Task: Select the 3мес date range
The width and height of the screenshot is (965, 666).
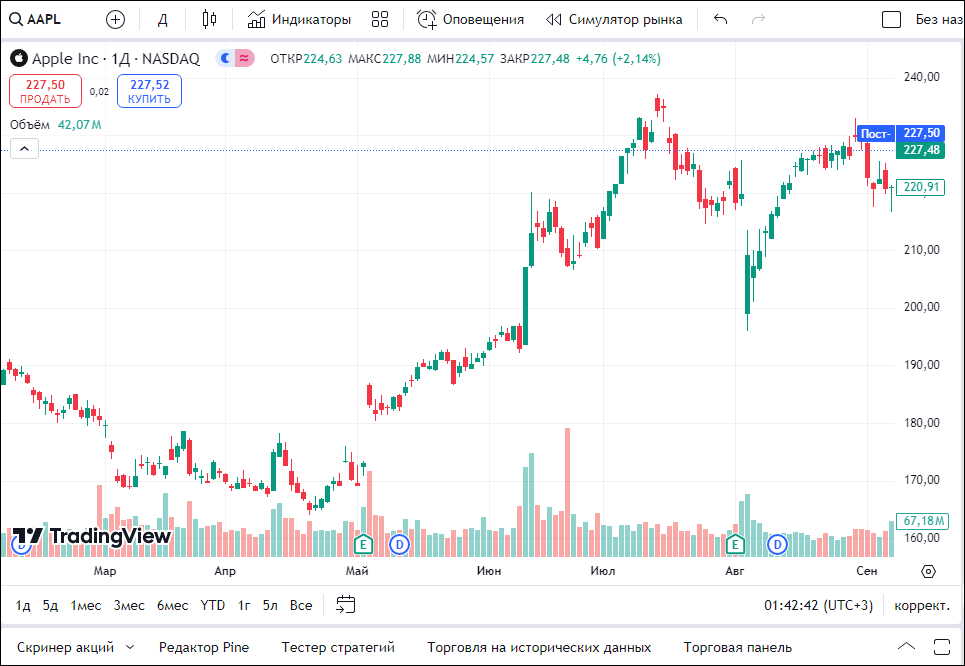Action: click(129, 605)
